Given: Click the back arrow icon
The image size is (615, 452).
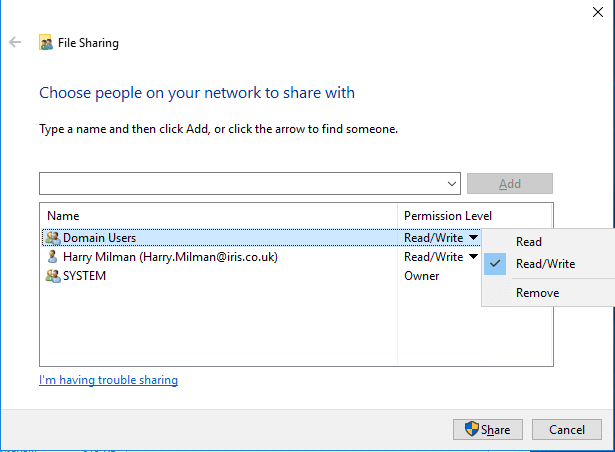Looking at the screenshot, I should [x=15, y=42].
